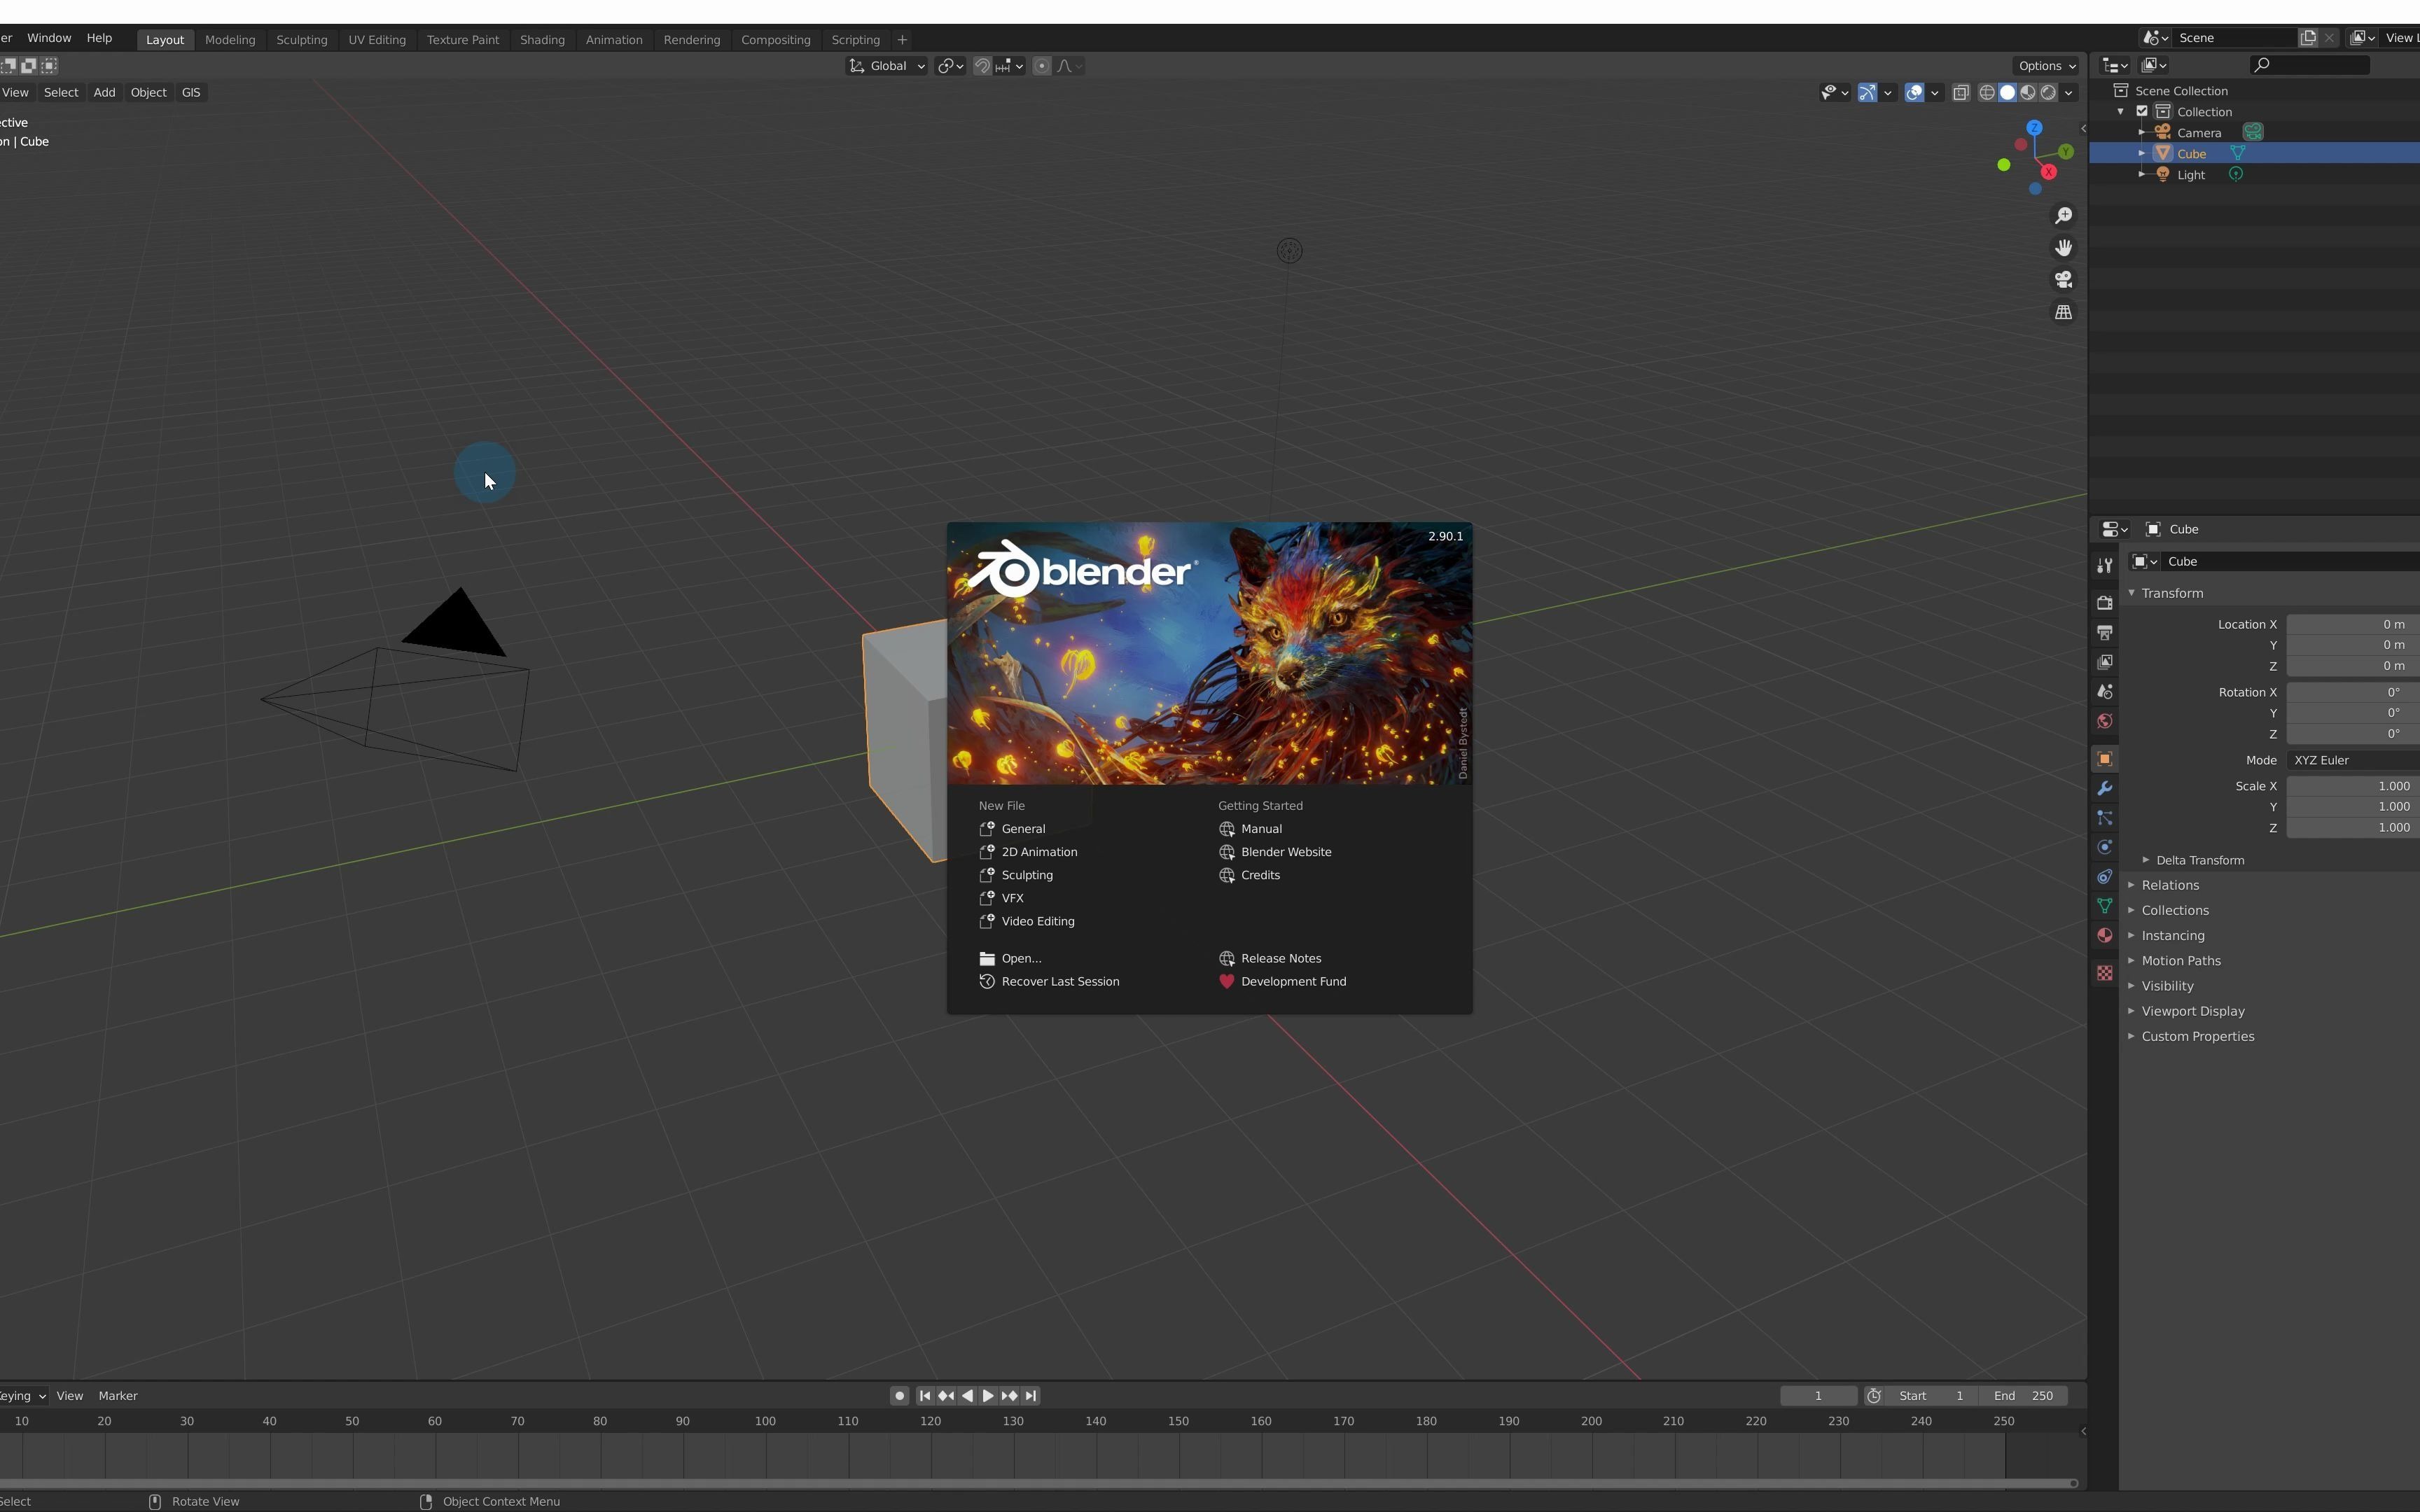Open the Material properties tab

(2105, 935)
